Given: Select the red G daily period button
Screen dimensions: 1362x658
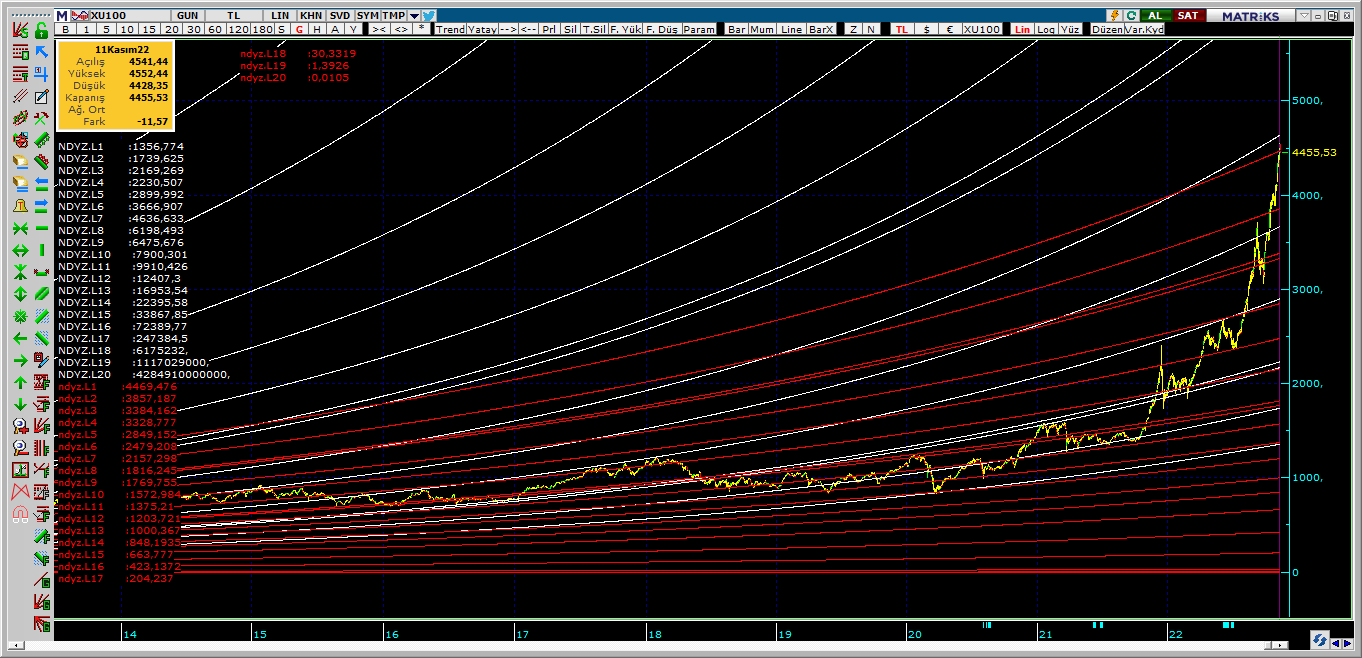Looking at the screenshot, I should pyautogui.click(x=299, y=29).
